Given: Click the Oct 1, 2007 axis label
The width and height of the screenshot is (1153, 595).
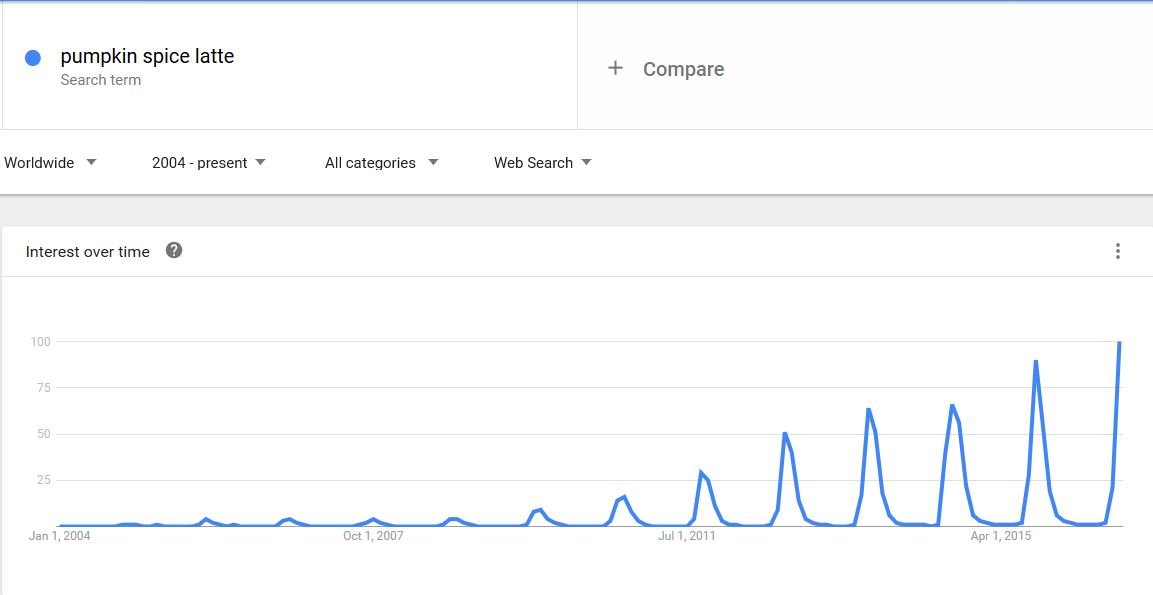Looking at the screenshot, I should (373, 536).
